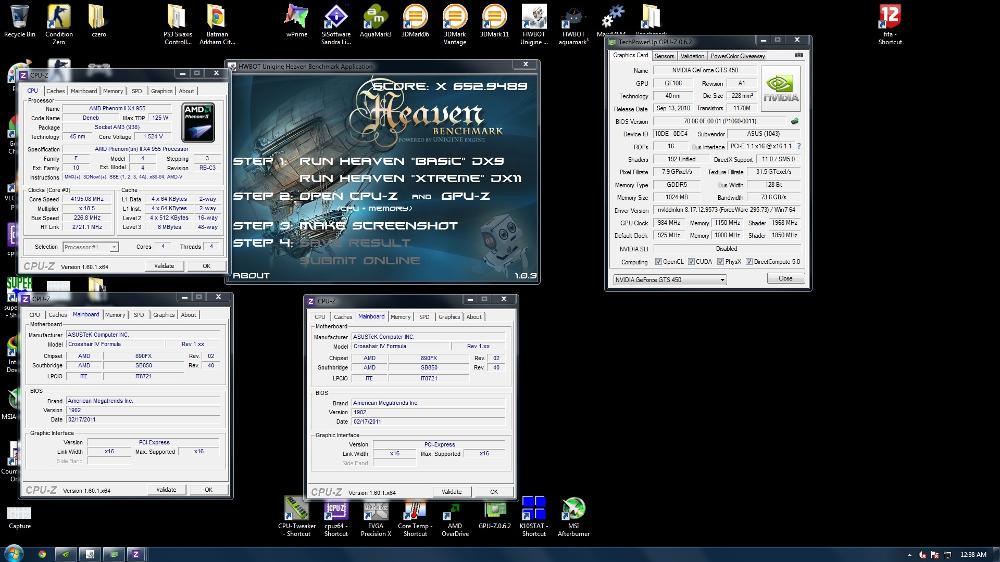Open the Batman Arkham City folder icon
The image size is (1000, 562).
[217, 24]
